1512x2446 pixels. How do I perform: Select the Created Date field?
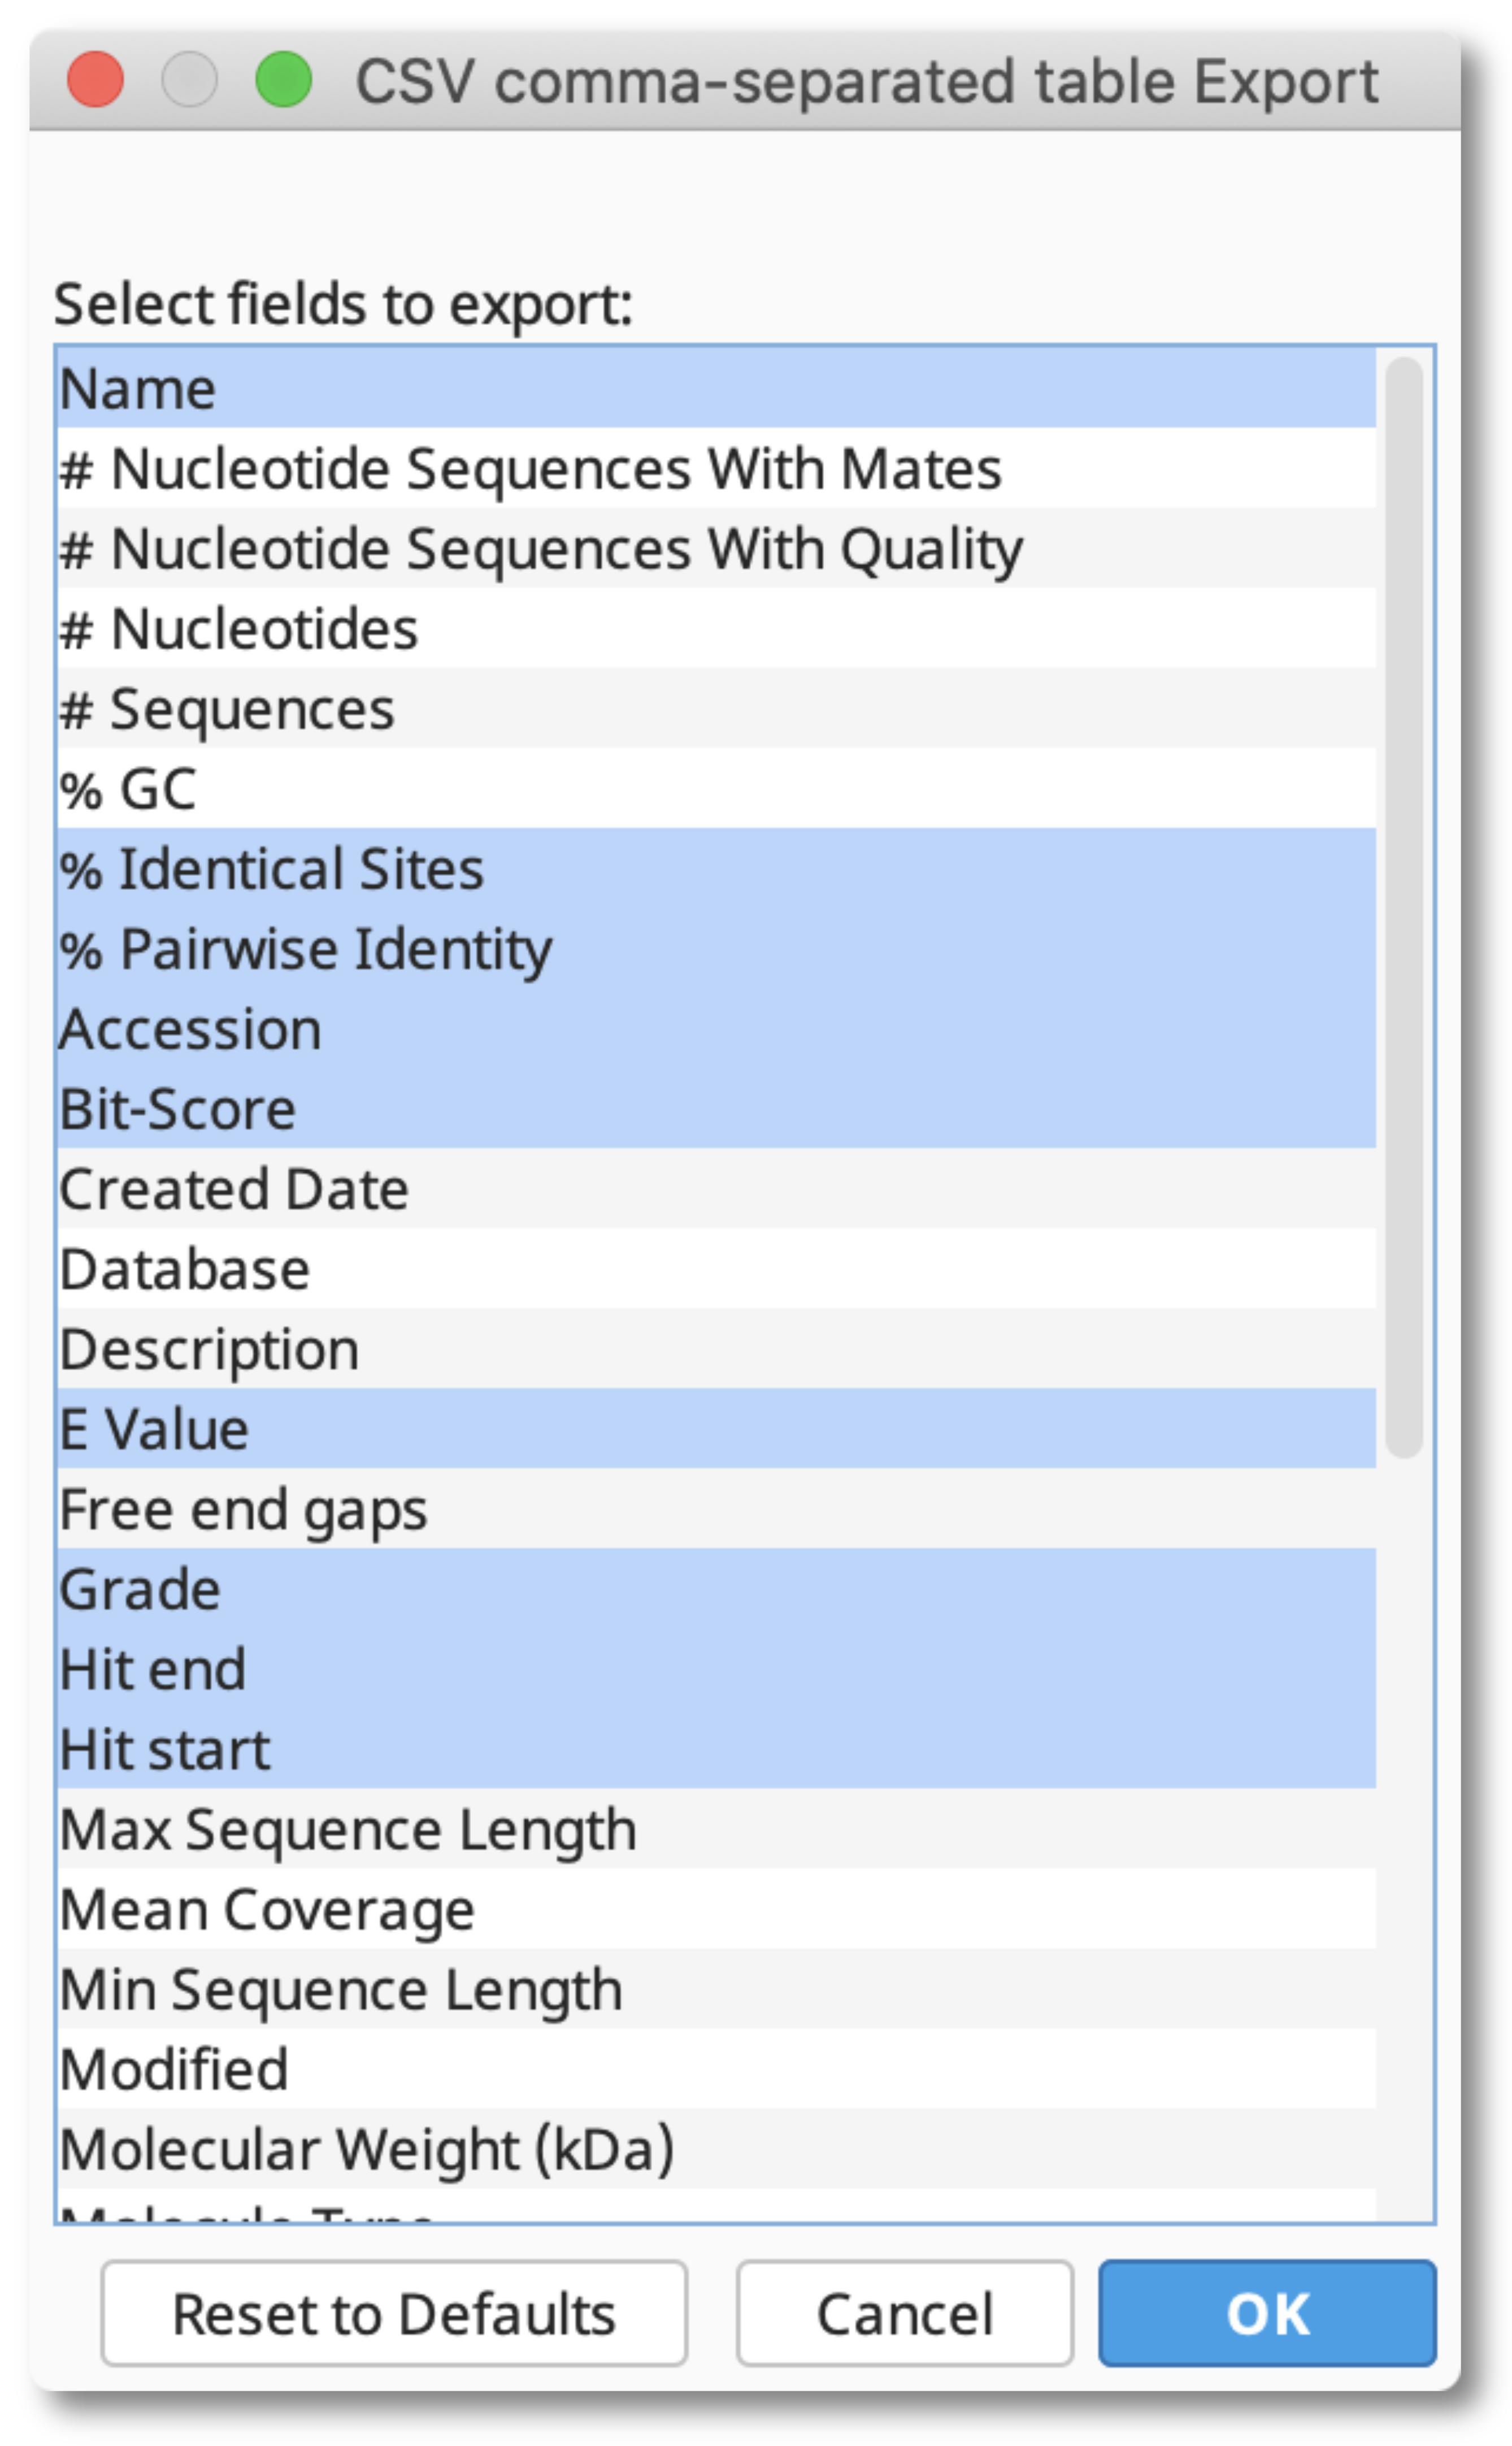(x=716, y=1188)
